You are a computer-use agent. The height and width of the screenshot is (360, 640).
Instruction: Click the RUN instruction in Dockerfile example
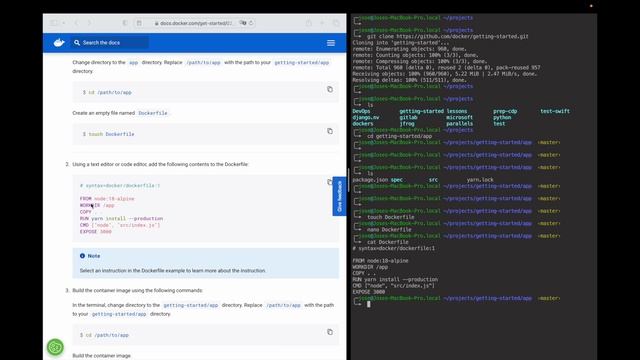pyautogui.click(x=84, y=218)
